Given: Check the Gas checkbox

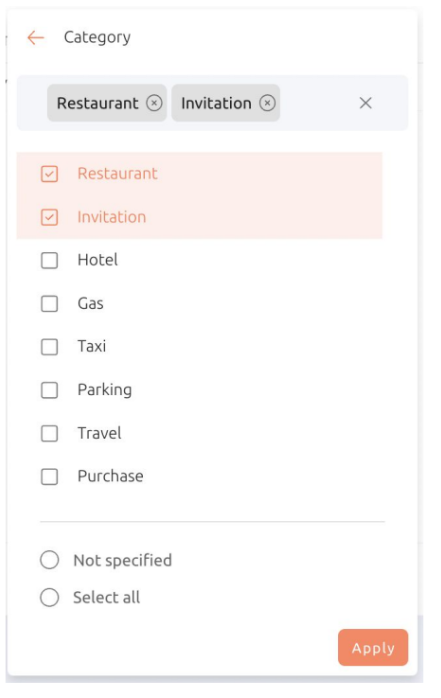Looking at the screenshot, I should point(49,304).
